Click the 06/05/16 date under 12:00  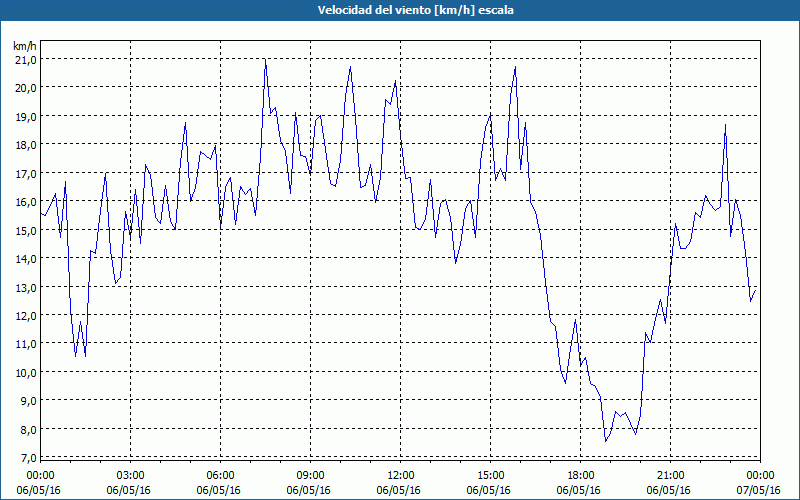pyautogui.click(x=398, y=491)
